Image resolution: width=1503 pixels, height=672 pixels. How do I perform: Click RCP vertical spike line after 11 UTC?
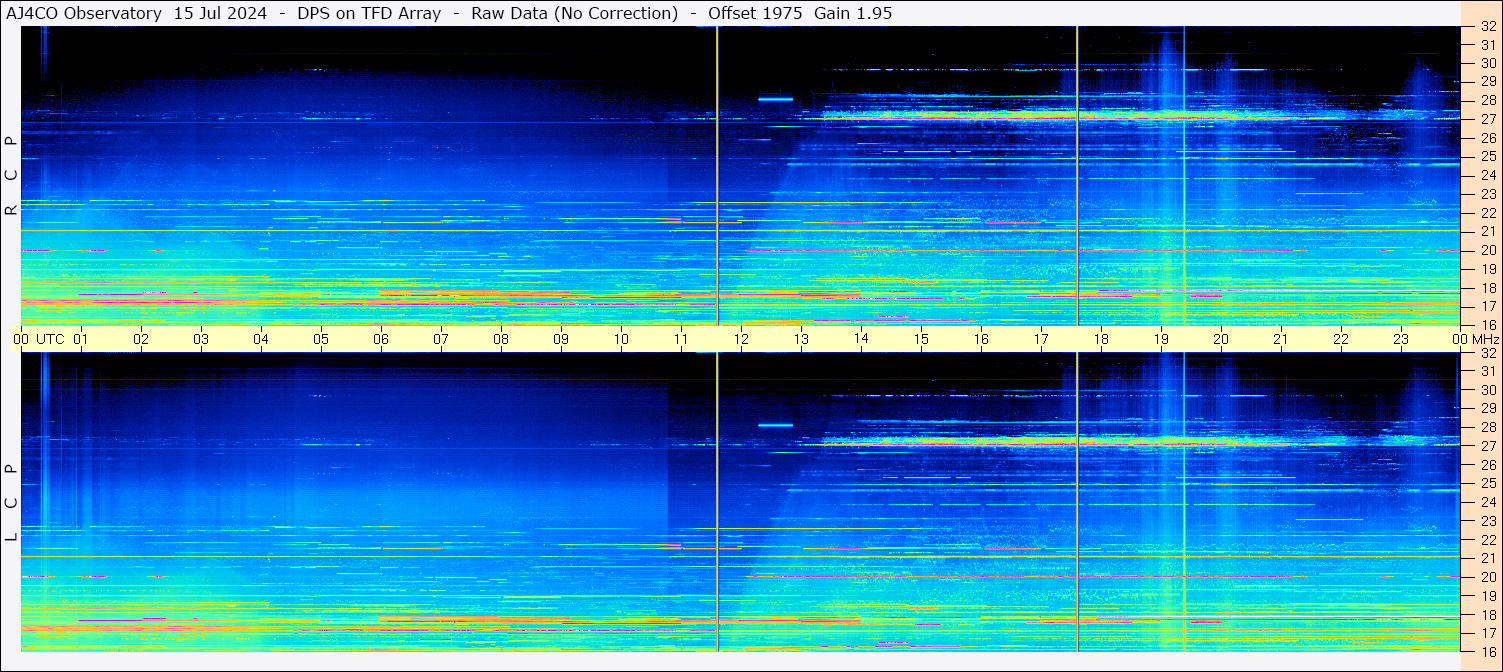pos(717,176)
